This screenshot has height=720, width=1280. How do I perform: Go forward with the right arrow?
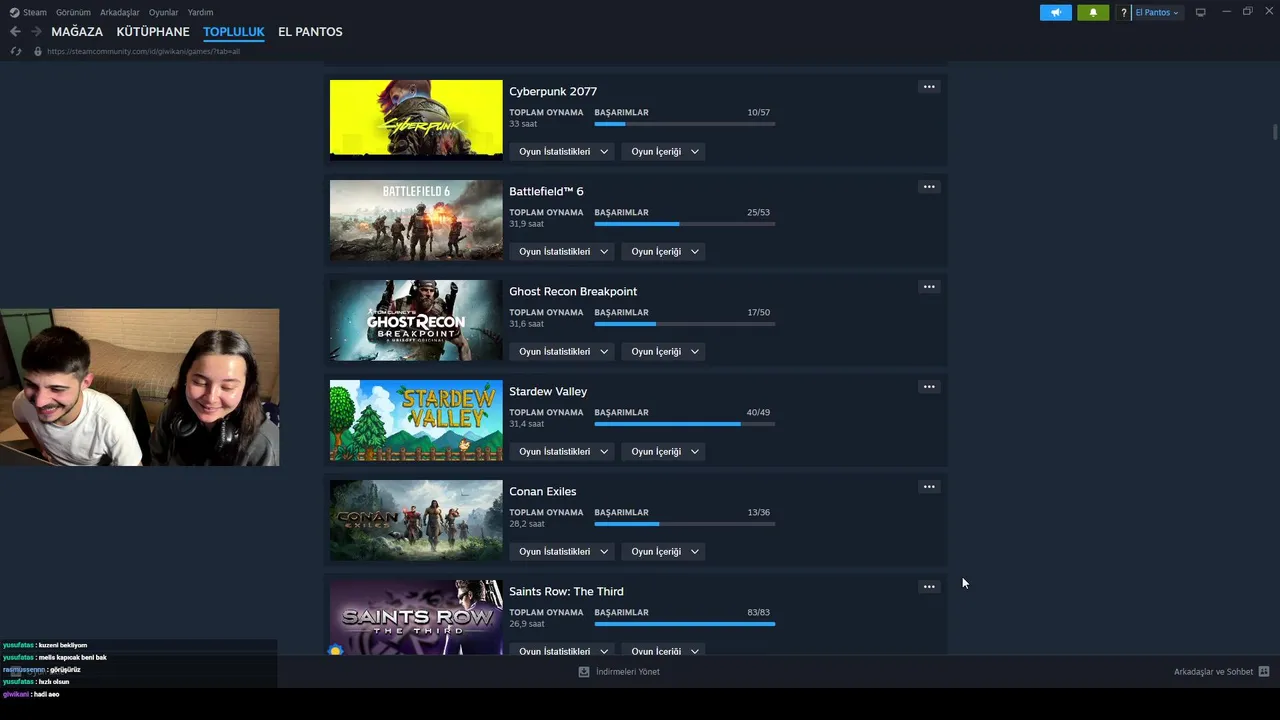pos(36,32)
